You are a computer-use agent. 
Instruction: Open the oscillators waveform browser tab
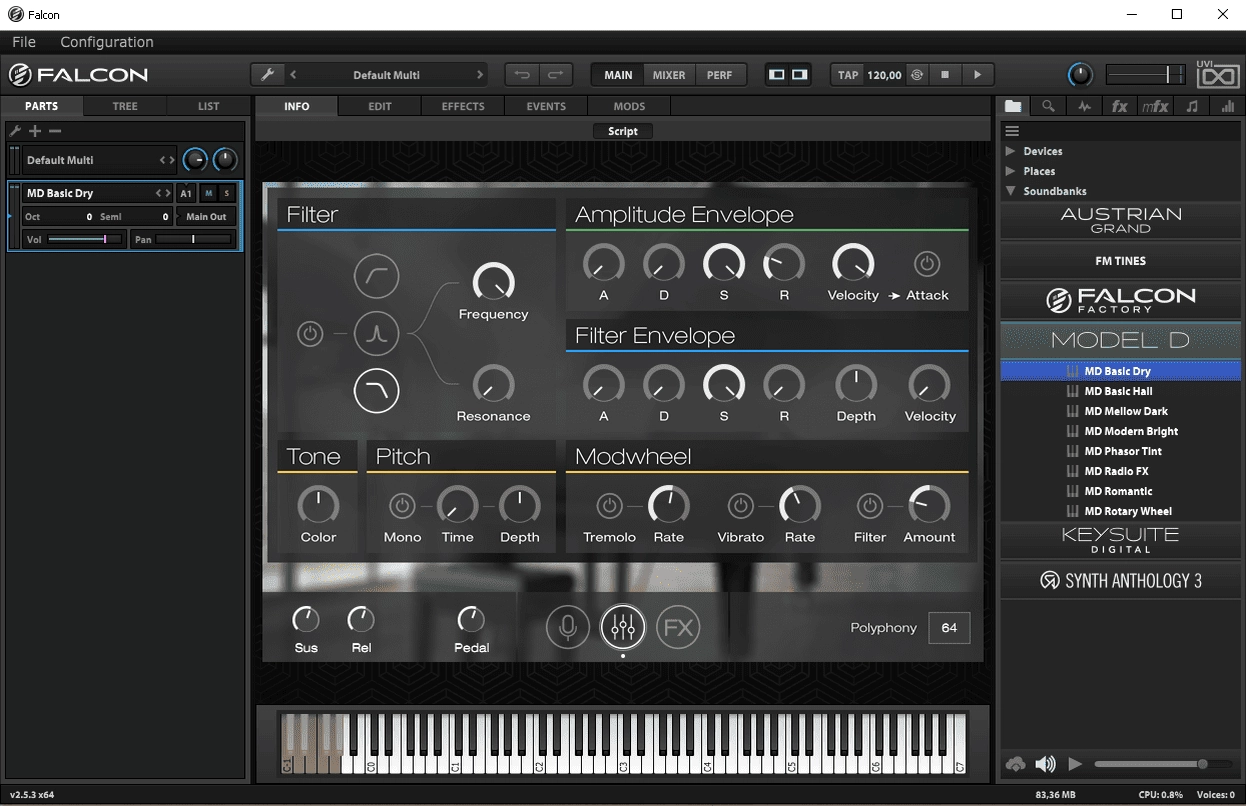(x=1084, y=106)
